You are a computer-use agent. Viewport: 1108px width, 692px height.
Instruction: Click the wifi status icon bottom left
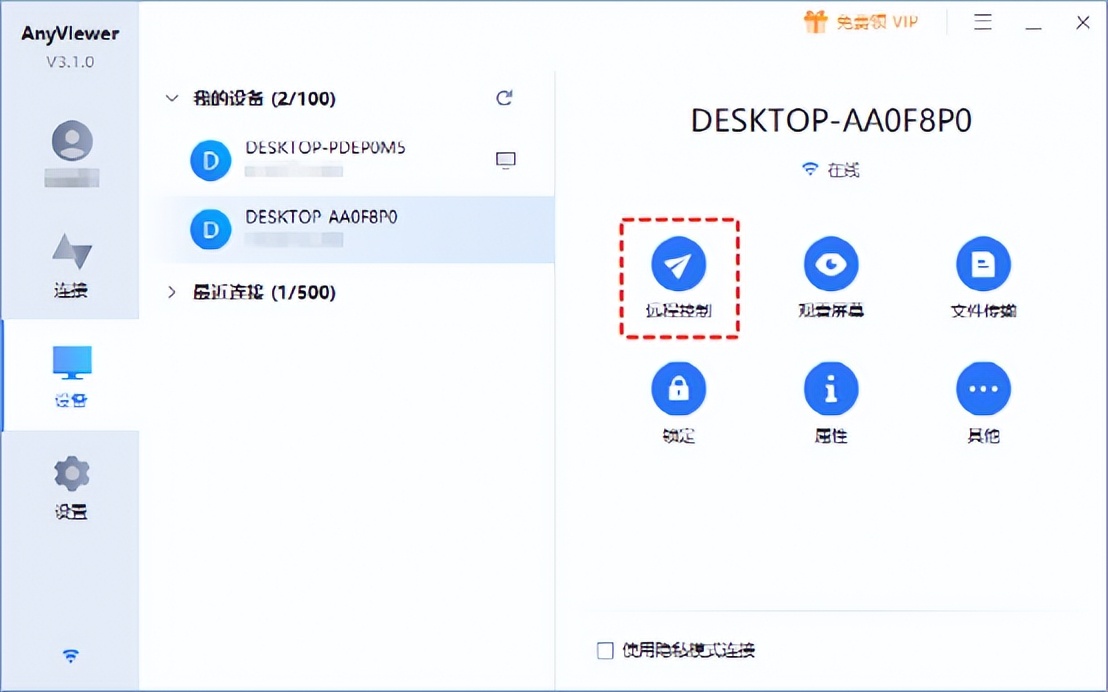pyautogui.click(x=70, y=655)
